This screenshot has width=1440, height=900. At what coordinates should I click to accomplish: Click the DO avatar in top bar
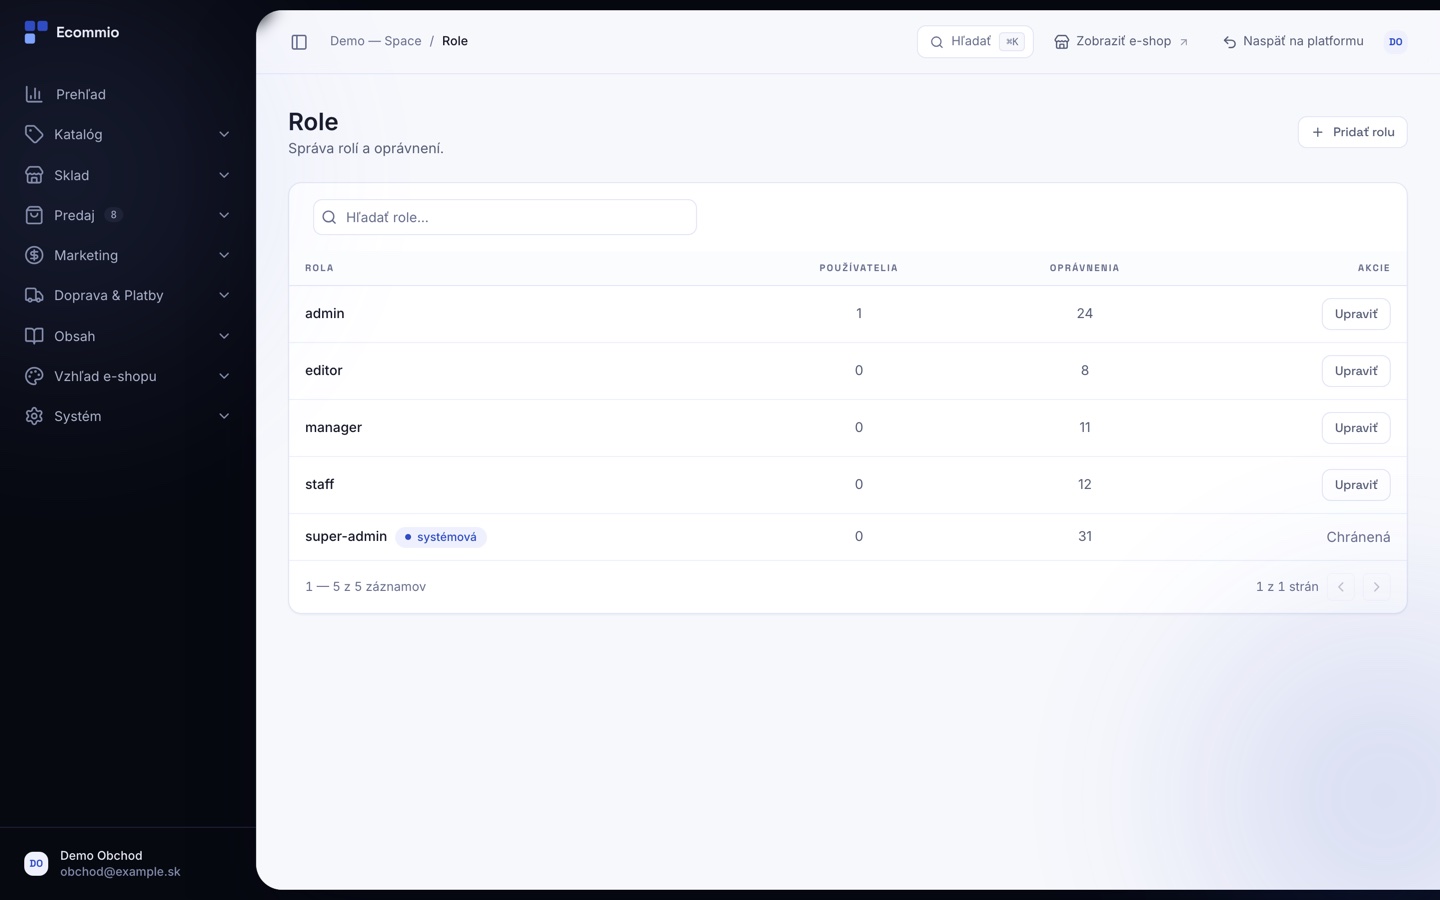pos(1396,42)
